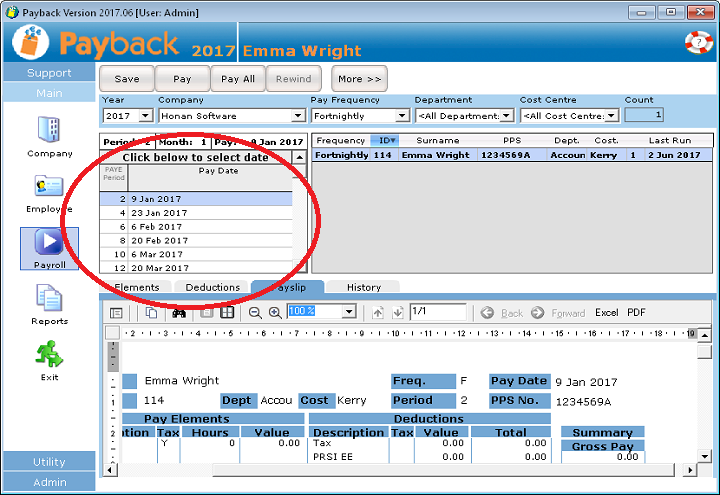This screenshot has height=495, width=720.
Task: Open the zoom percentage combo box
Action: 349,312
